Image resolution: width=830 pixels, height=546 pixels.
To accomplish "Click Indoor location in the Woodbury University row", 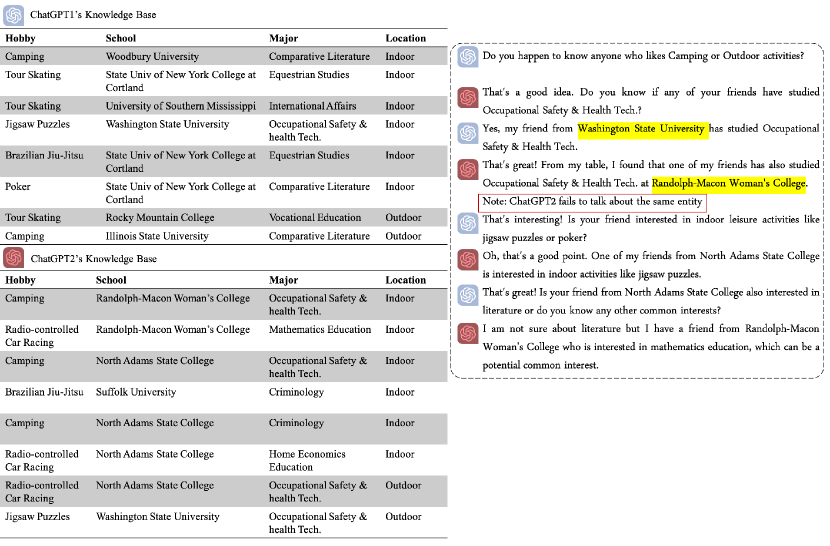I will coord(400,56).
